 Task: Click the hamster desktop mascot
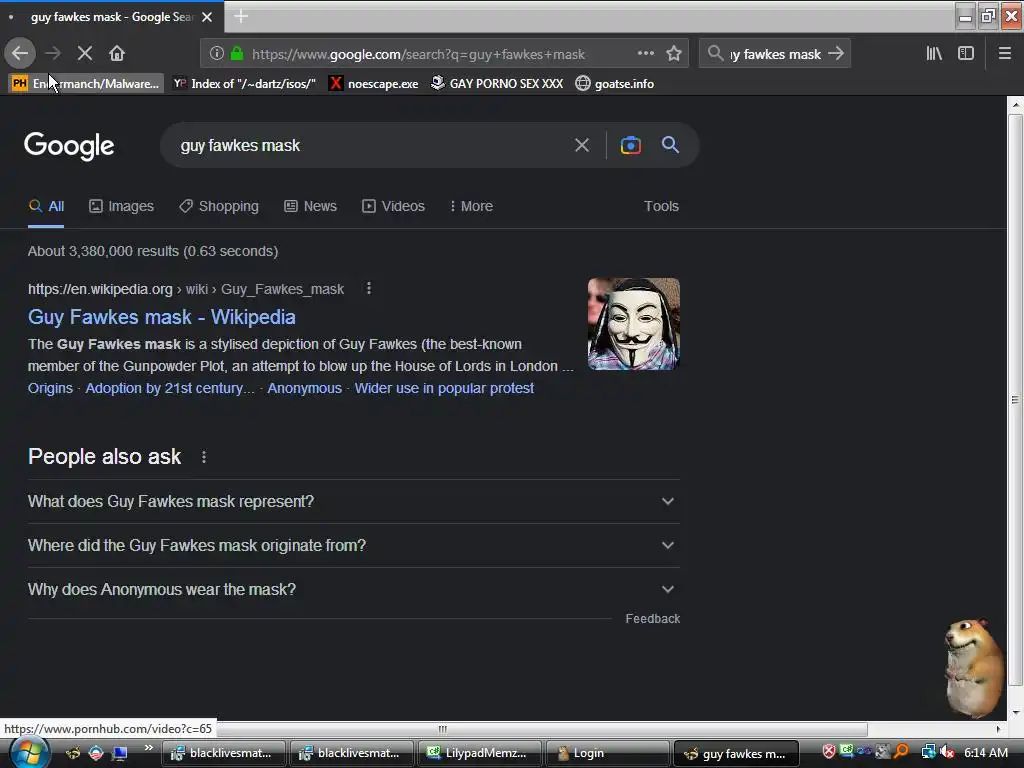click(972, 668)
